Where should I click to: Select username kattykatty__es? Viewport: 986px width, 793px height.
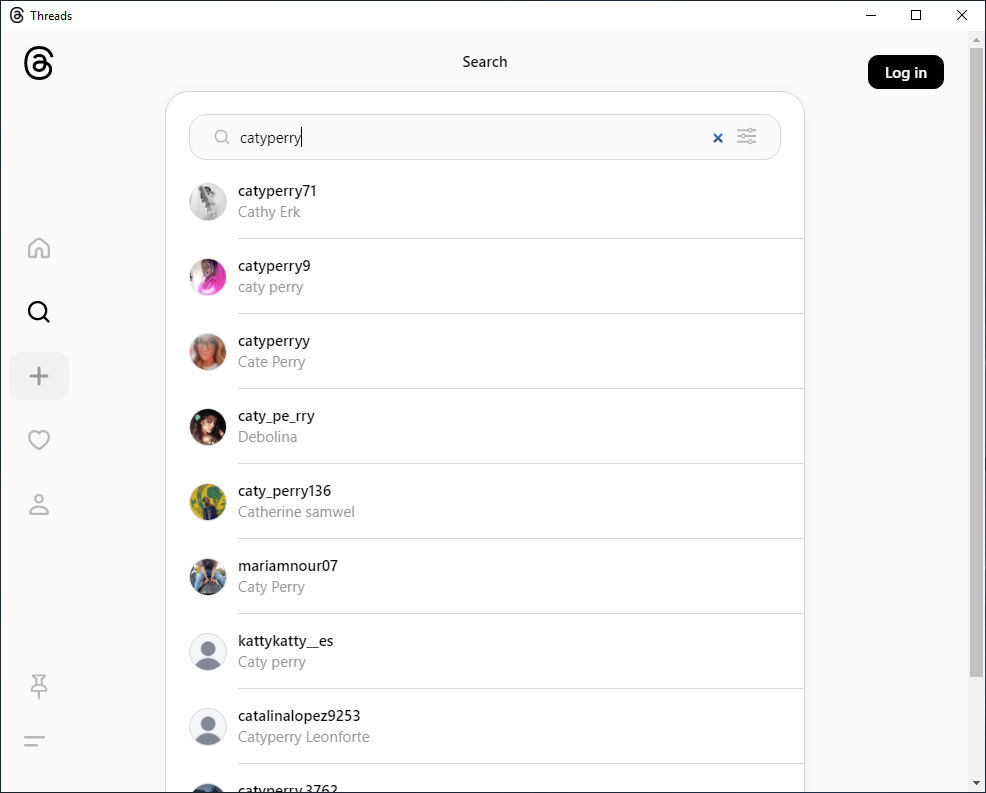coord(285,641)
